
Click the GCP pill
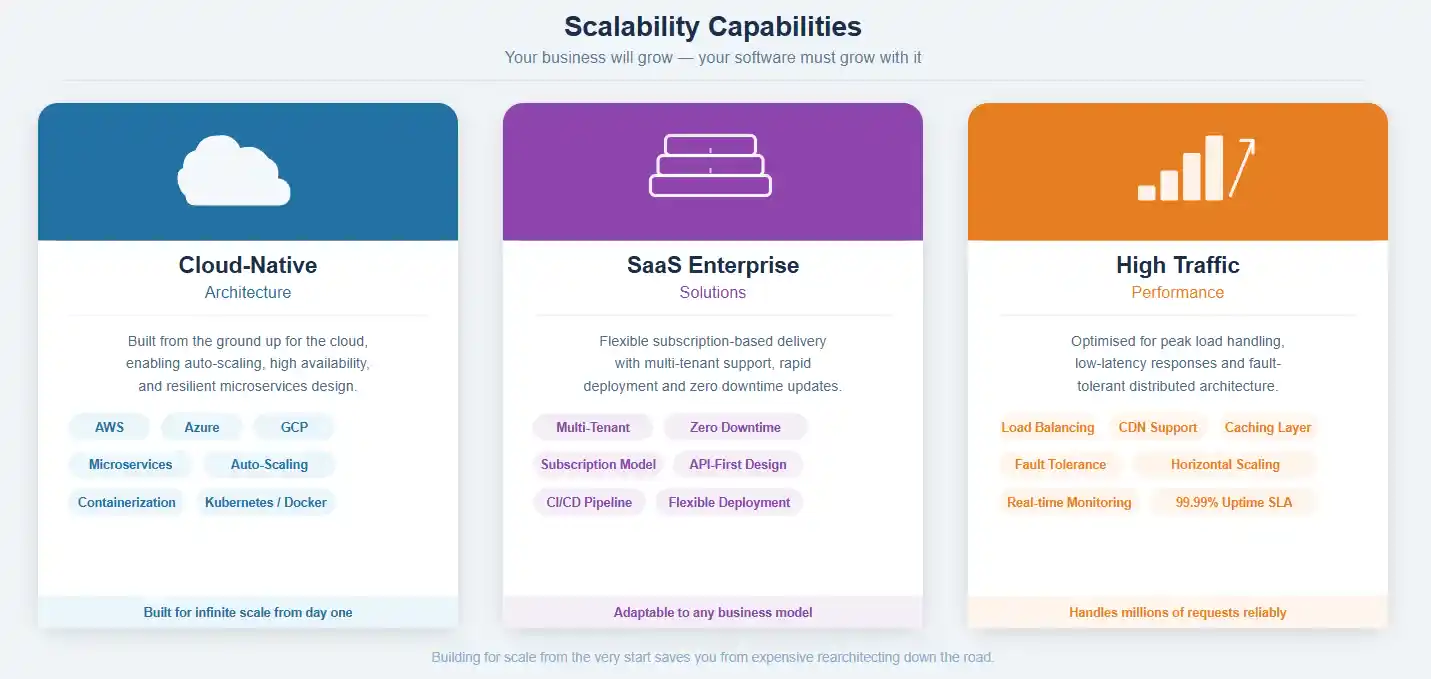pyautogui.click(x=294, y=427)
